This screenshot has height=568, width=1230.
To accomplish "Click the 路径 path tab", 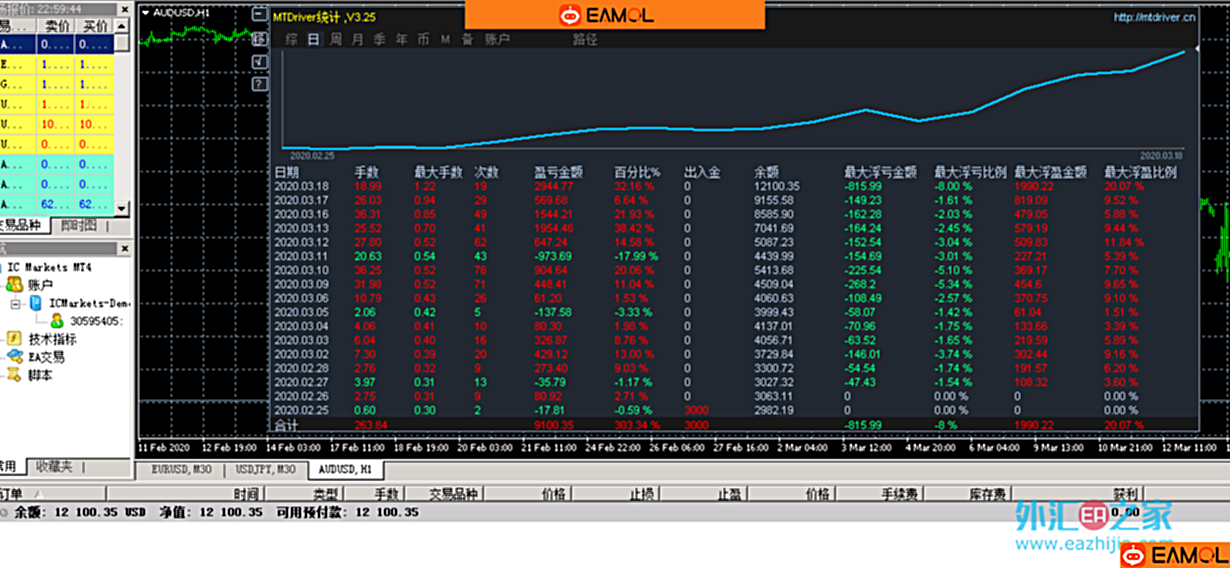I will [585, 39].
